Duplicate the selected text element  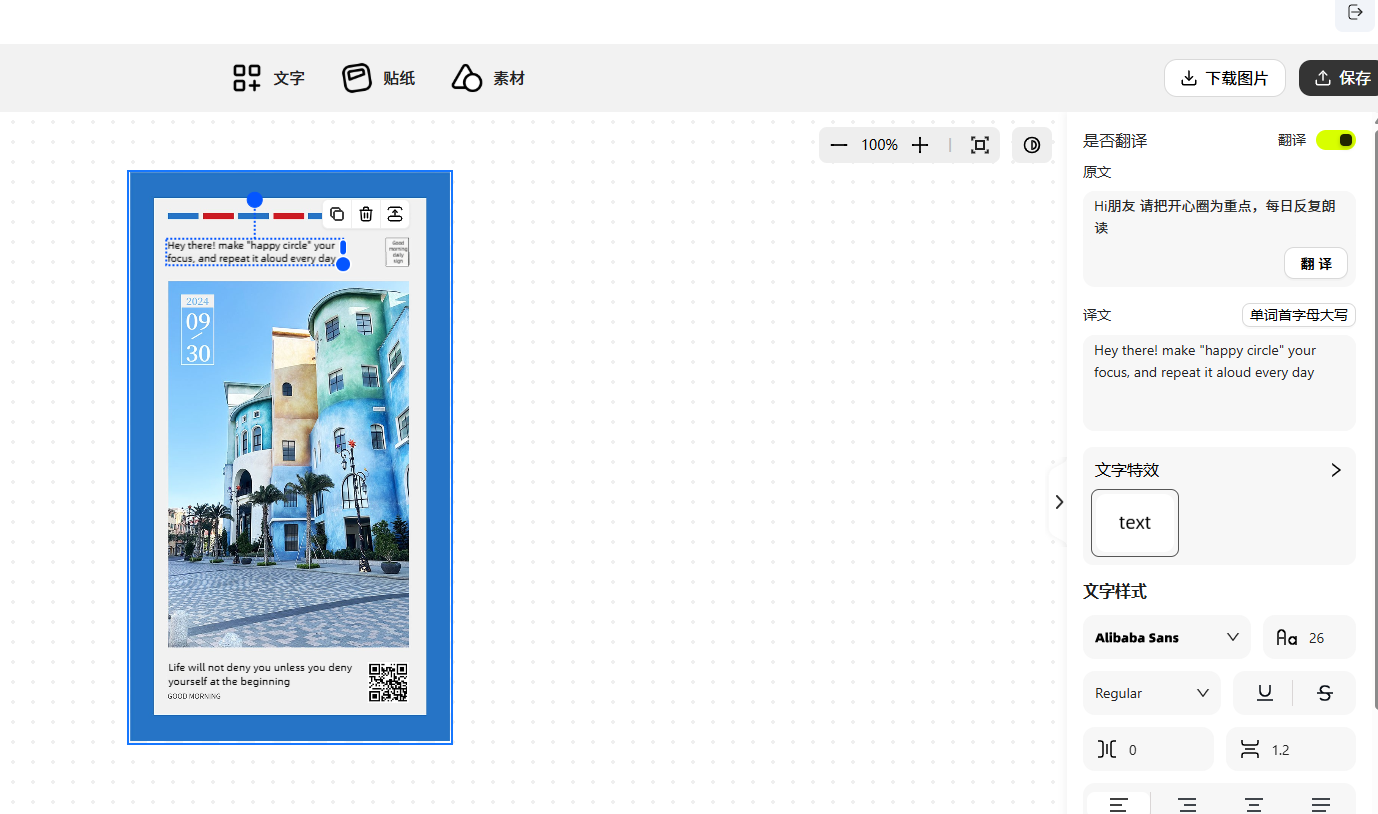[337, 214]
